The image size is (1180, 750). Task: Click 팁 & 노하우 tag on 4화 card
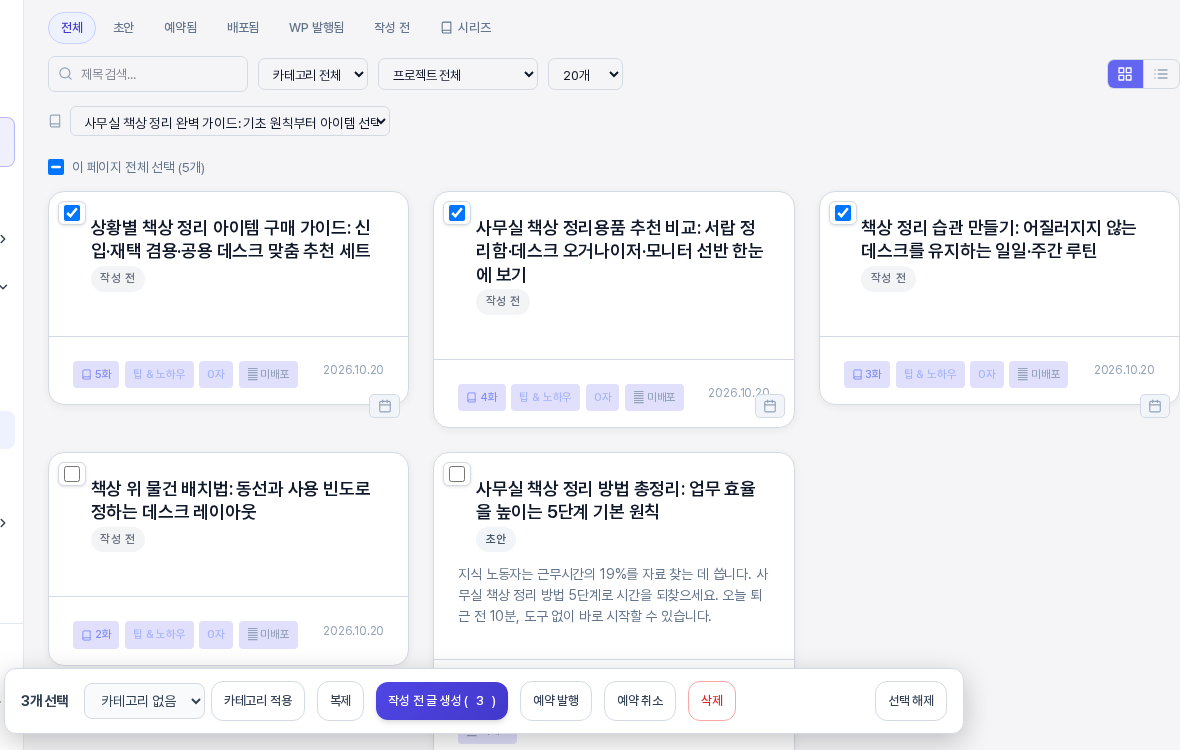tap(546, 397)
